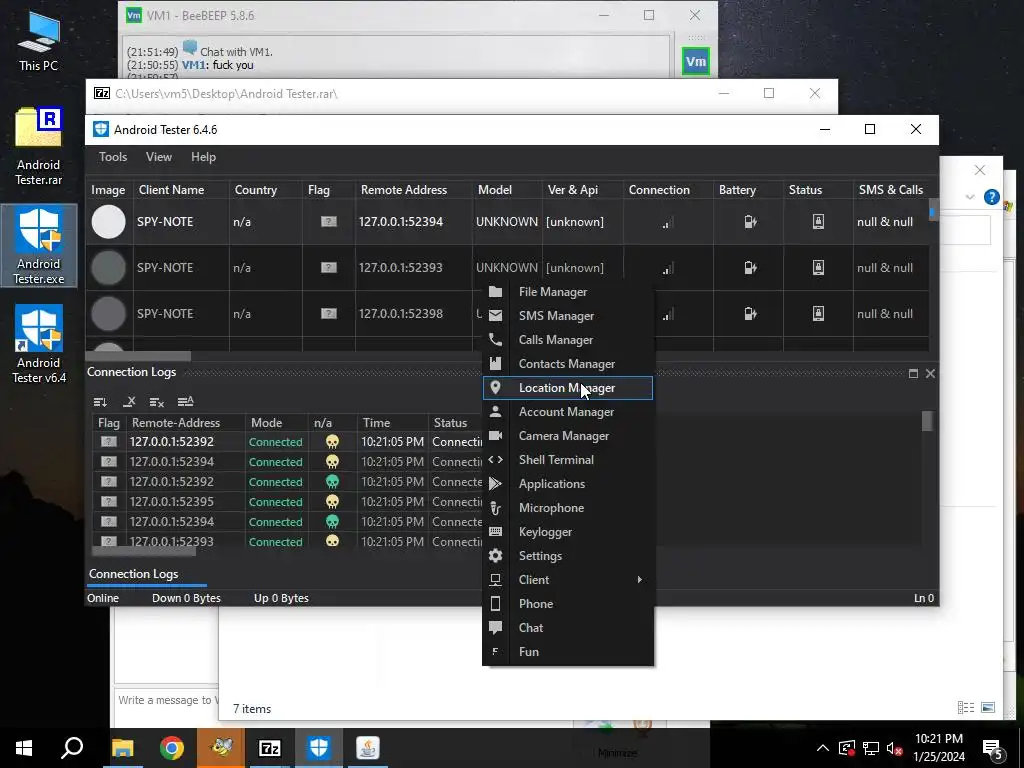Switch to 7-Zip in taskbar
This screenshot has height=768, width=1024.
point(270,748)
